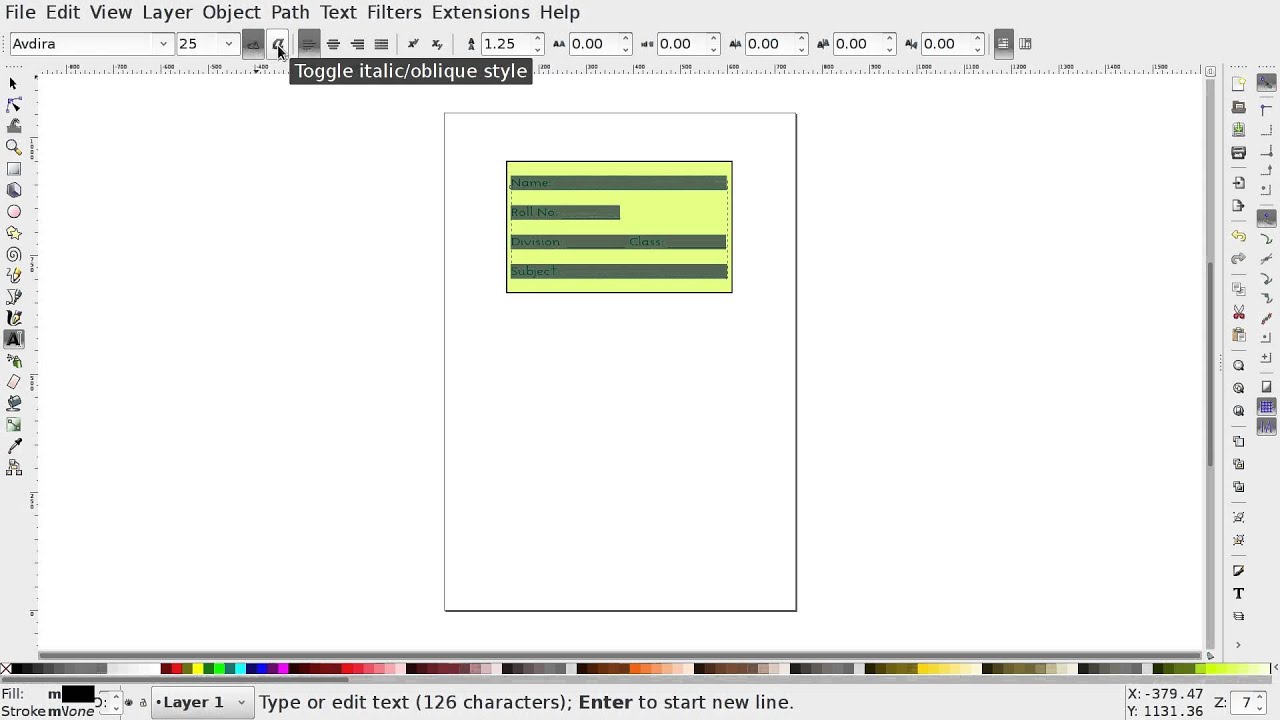
Task: Toggle snap to guides
Action: 1267,427
